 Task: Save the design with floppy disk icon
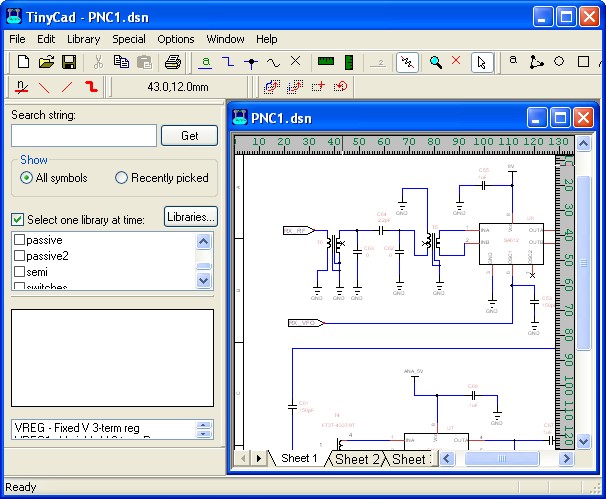(x=69, y=62)
